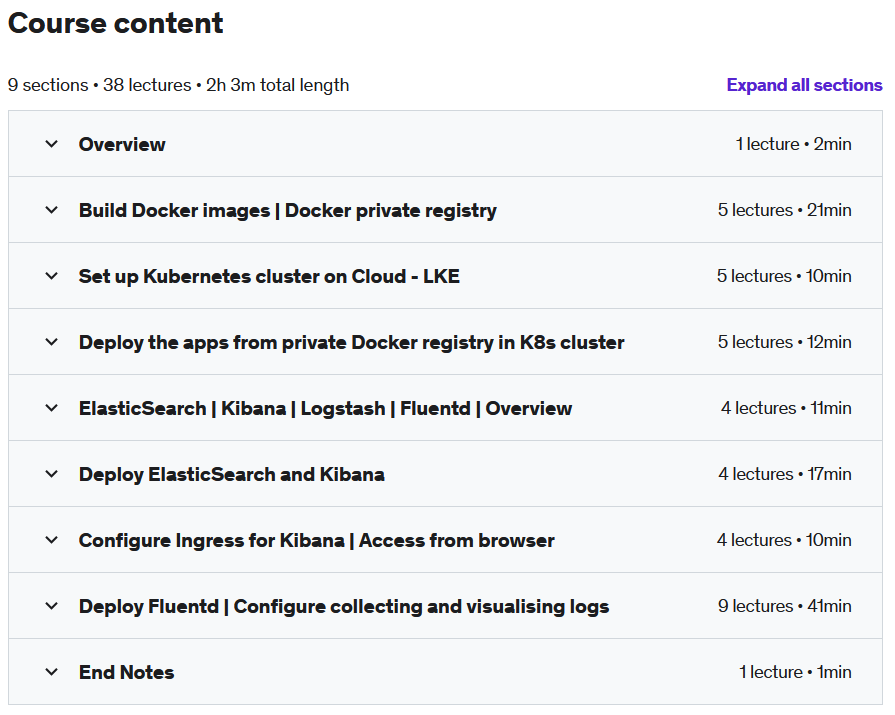
Task: Open 'Build Docker images | Docker private registry' title
Action: (288, 211)
